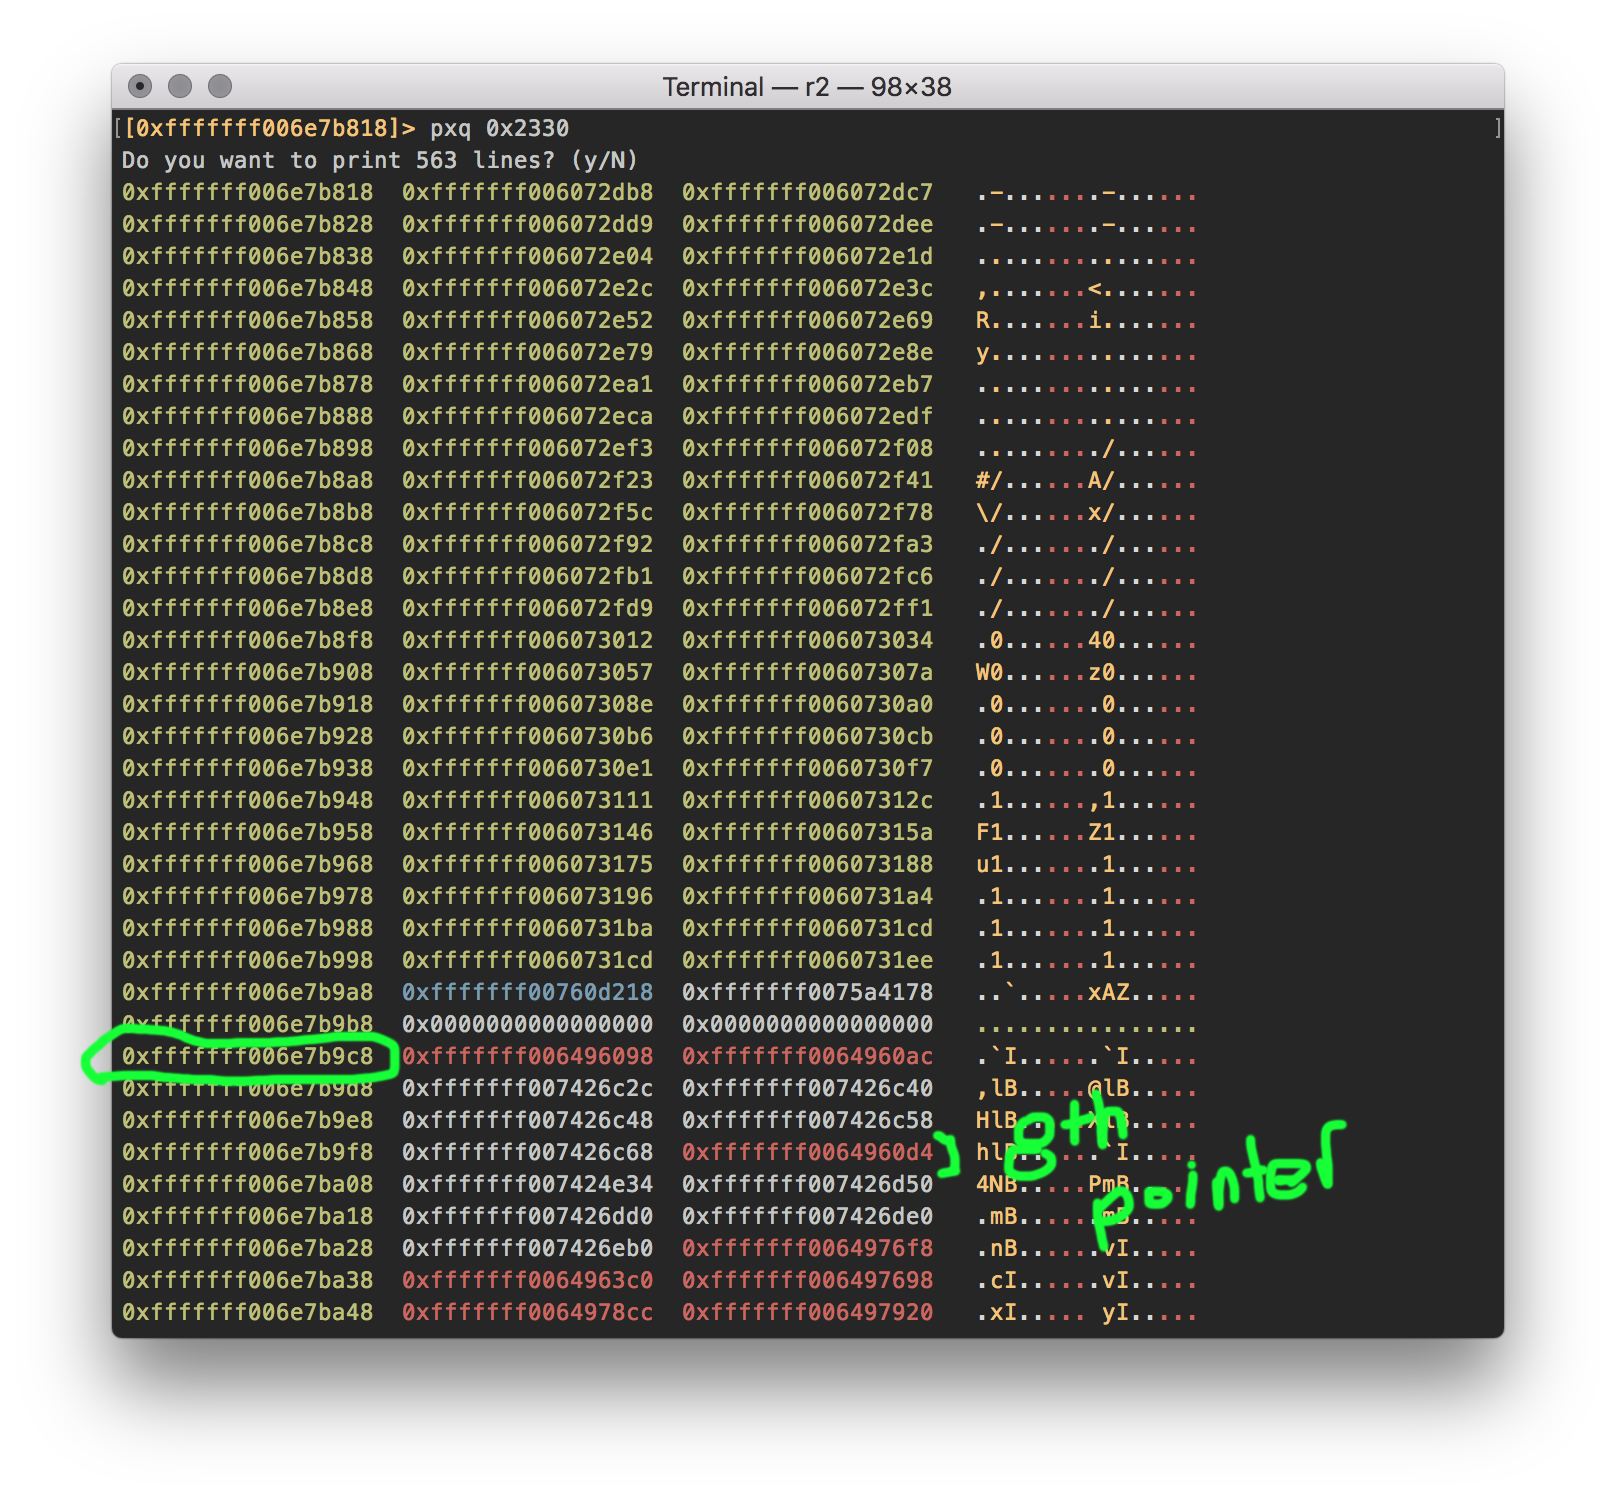Click the ASCII column text 'W0......z0'
The height and width of the screenshot is (1498, 1616).
(x=1086, y=673)
